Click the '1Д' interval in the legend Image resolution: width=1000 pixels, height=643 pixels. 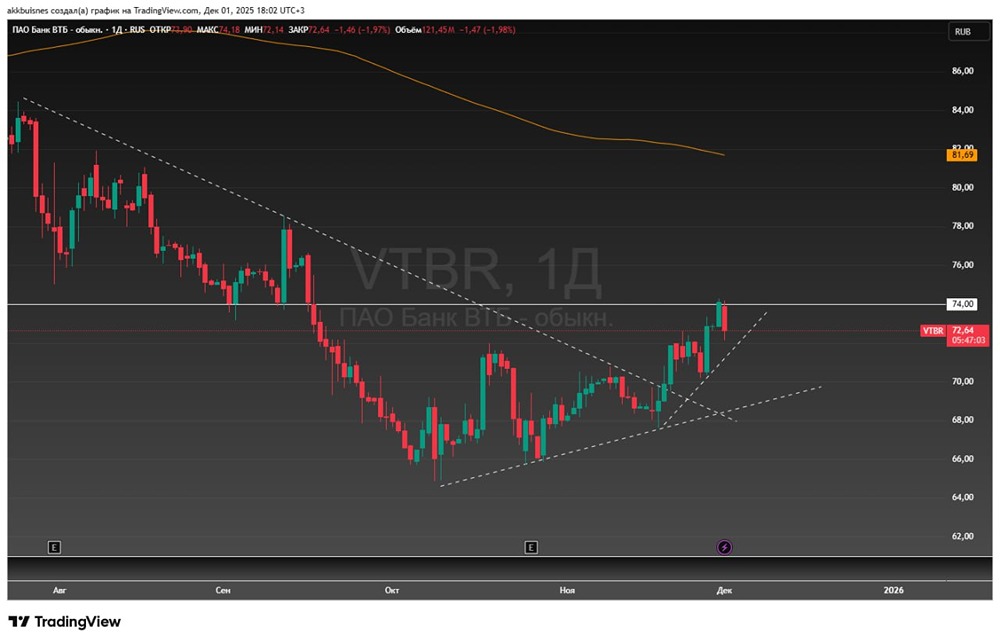[117, 30]
